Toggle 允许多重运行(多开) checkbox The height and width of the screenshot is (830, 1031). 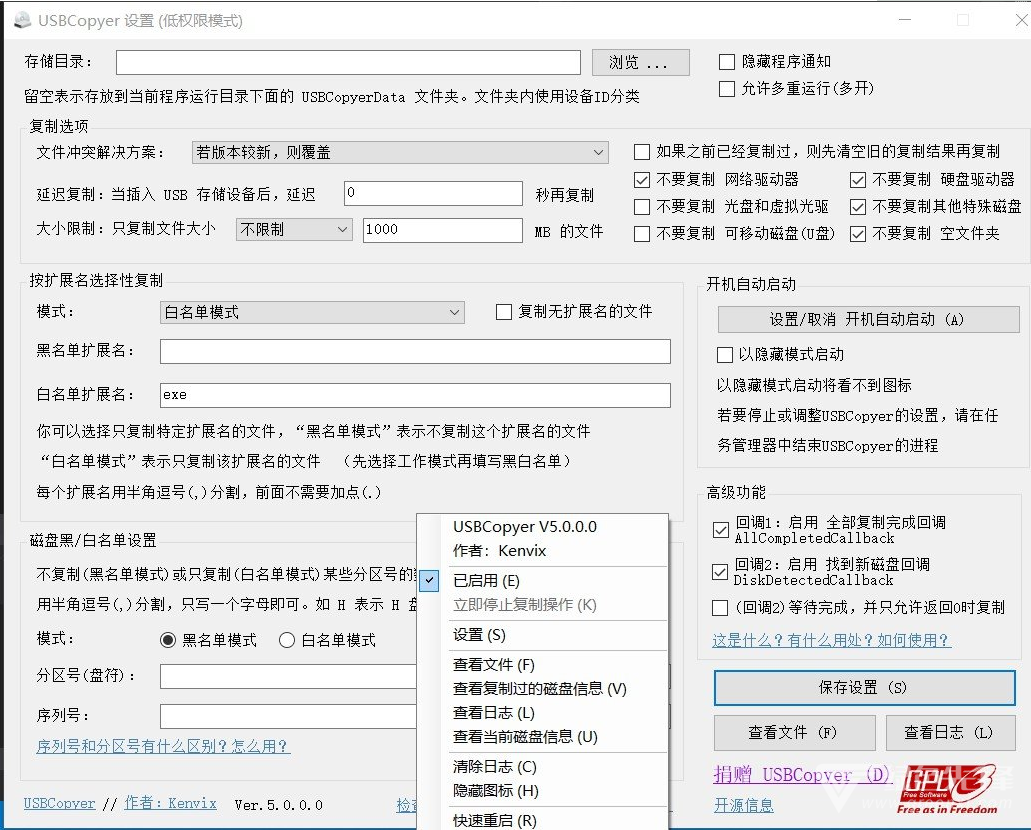click(727, 89)
